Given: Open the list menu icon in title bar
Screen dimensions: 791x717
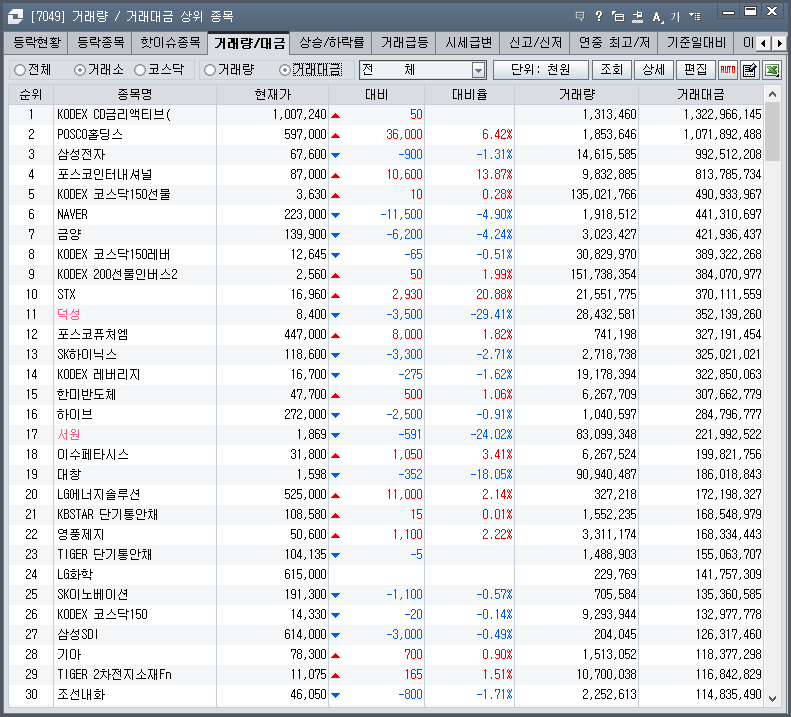Looking at the screenshot, I should 695,17.
